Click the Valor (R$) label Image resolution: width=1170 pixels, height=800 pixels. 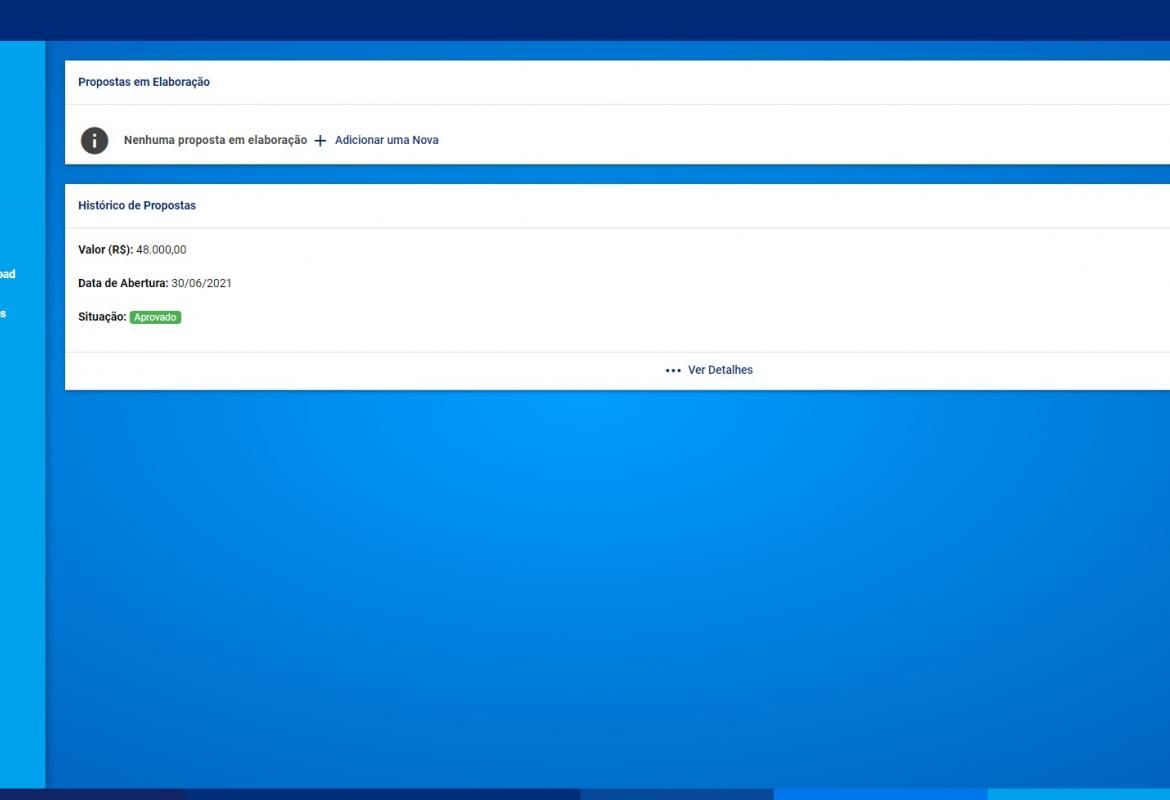click(105, 249)
